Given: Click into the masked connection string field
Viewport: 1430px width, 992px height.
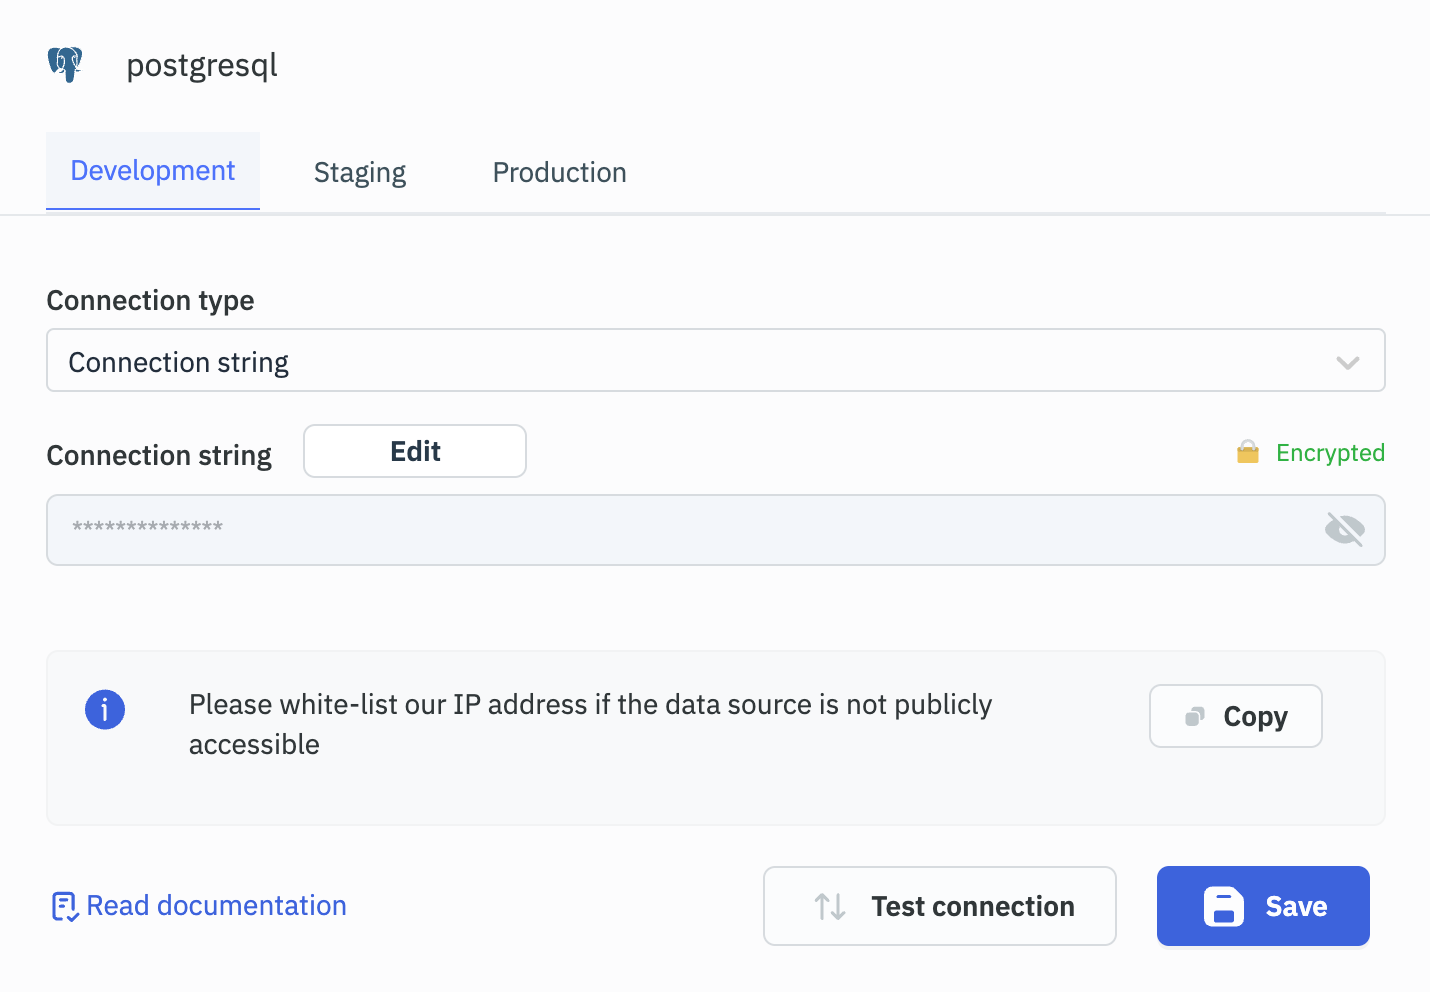Looking at the screenshot, I should [680, 530].
